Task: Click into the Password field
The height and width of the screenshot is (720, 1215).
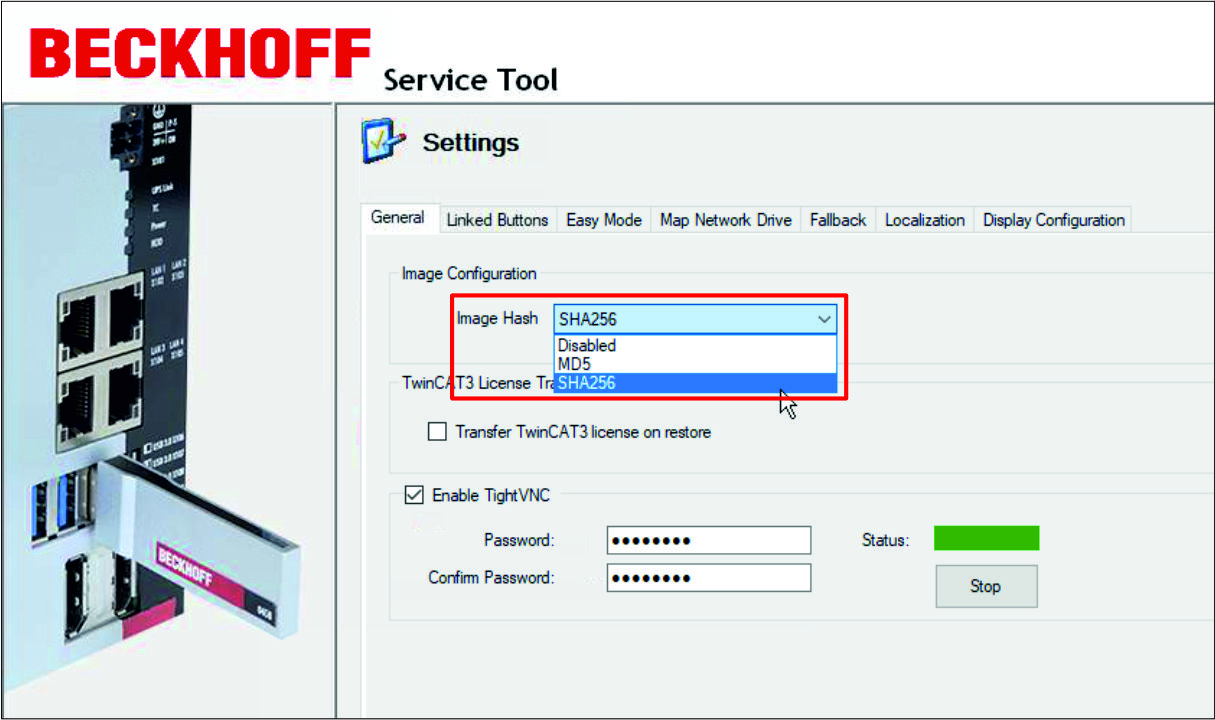Action: click(x=708, y=540)
